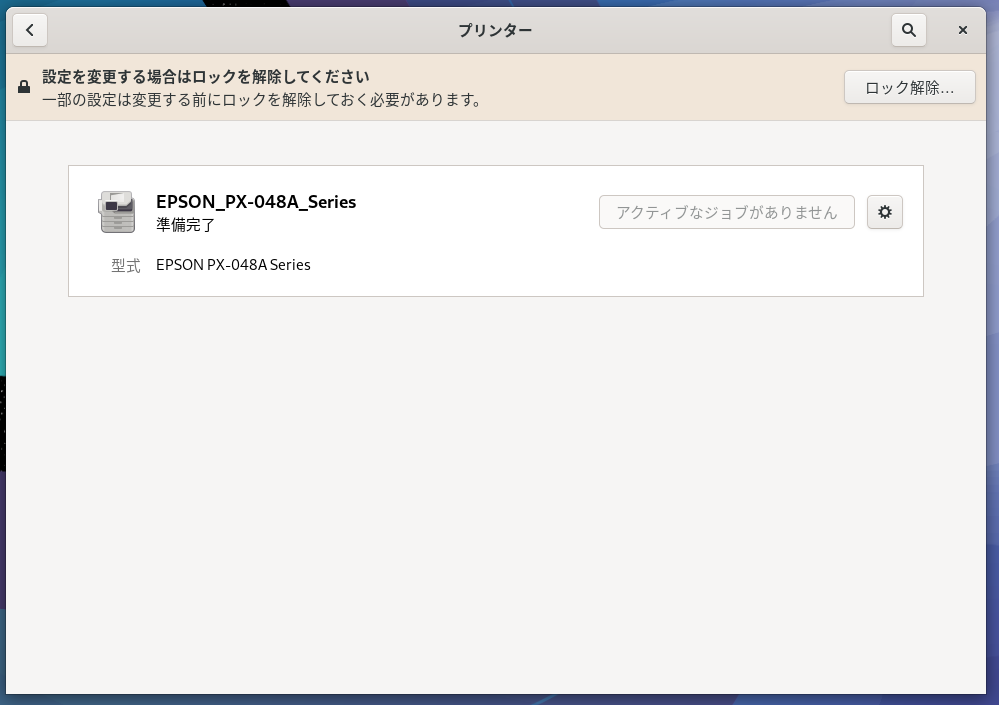Image resolution: width=999 pixels, height=705 pixels.
Task: Click the 型式 label
Action: coord(126,266)
